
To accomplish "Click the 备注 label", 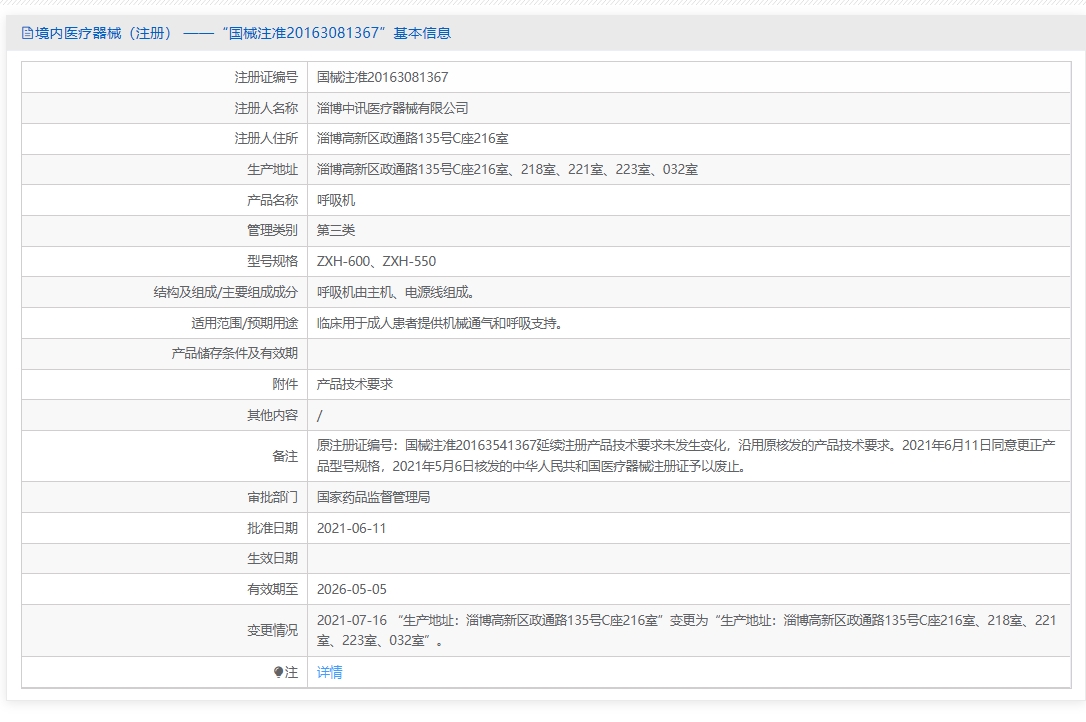I will [x=285, y=456].
